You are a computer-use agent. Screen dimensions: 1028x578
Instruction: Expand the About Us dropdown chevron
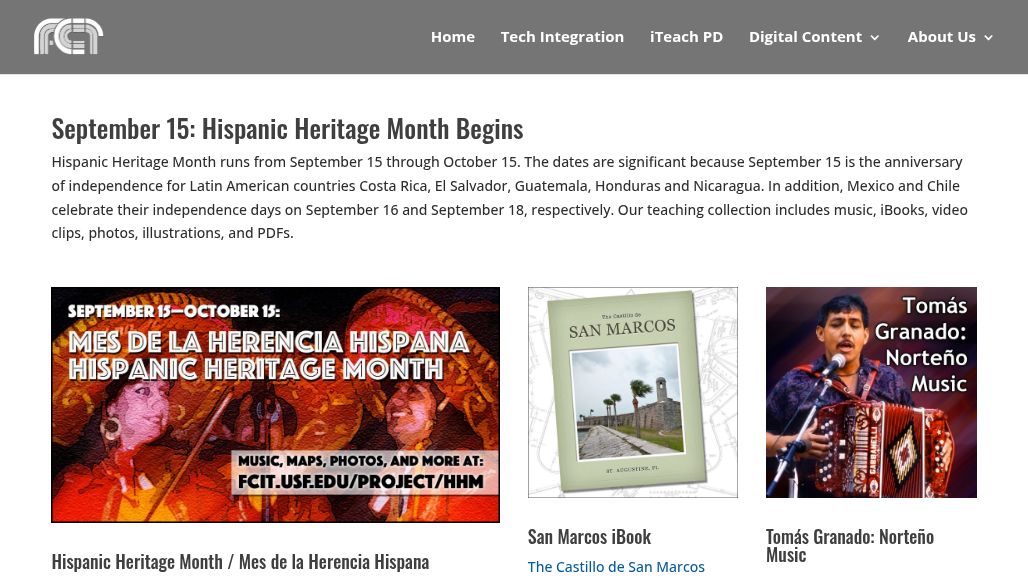(989, 38)
